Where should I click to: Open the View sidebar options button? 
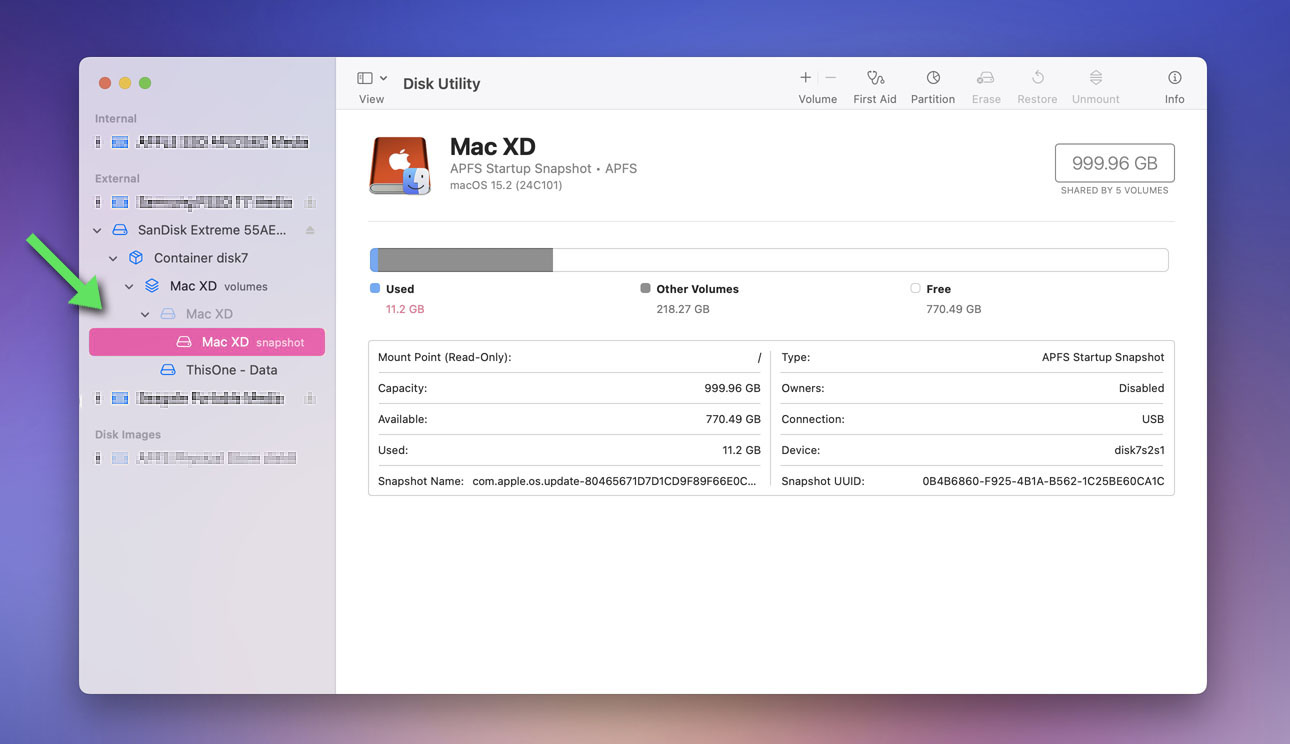[x=365, y=78]
